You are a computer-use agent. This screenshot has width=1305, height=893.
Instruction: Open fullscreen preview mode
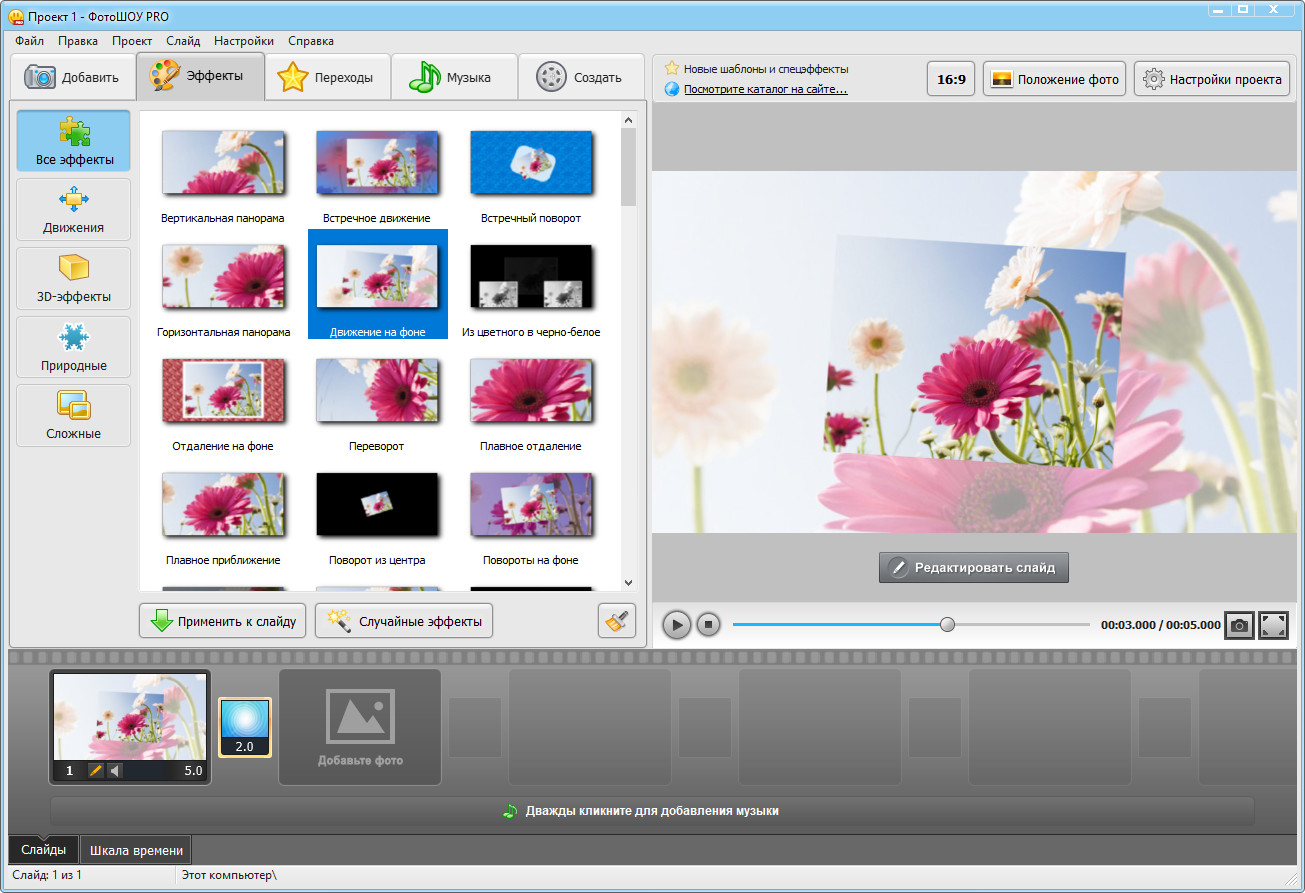pyautogui.click(x=1273, y=625)
